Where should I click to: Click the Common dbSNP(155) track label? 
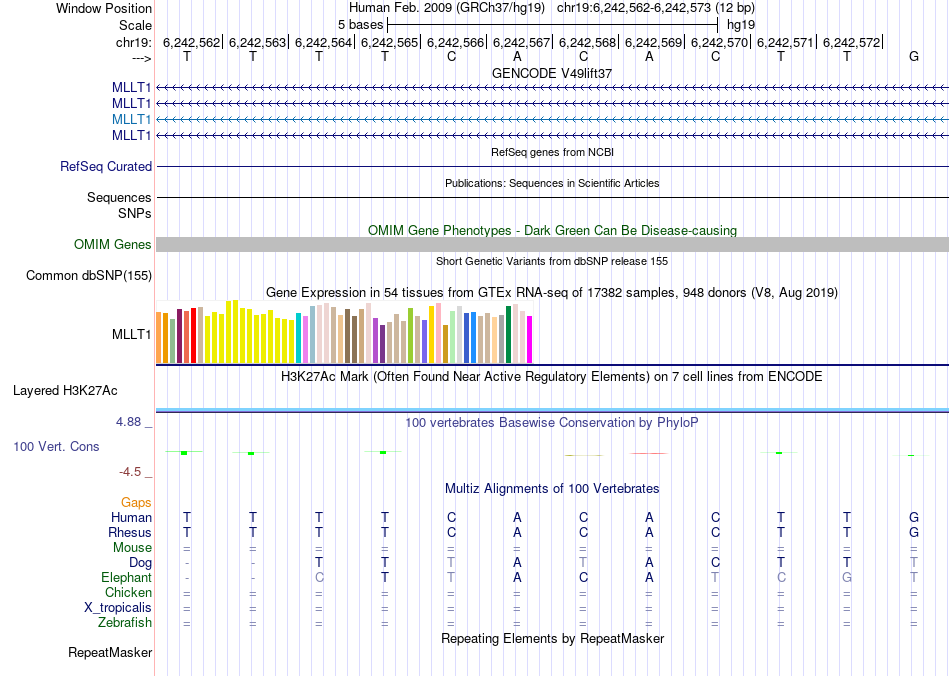coord(89,276)
